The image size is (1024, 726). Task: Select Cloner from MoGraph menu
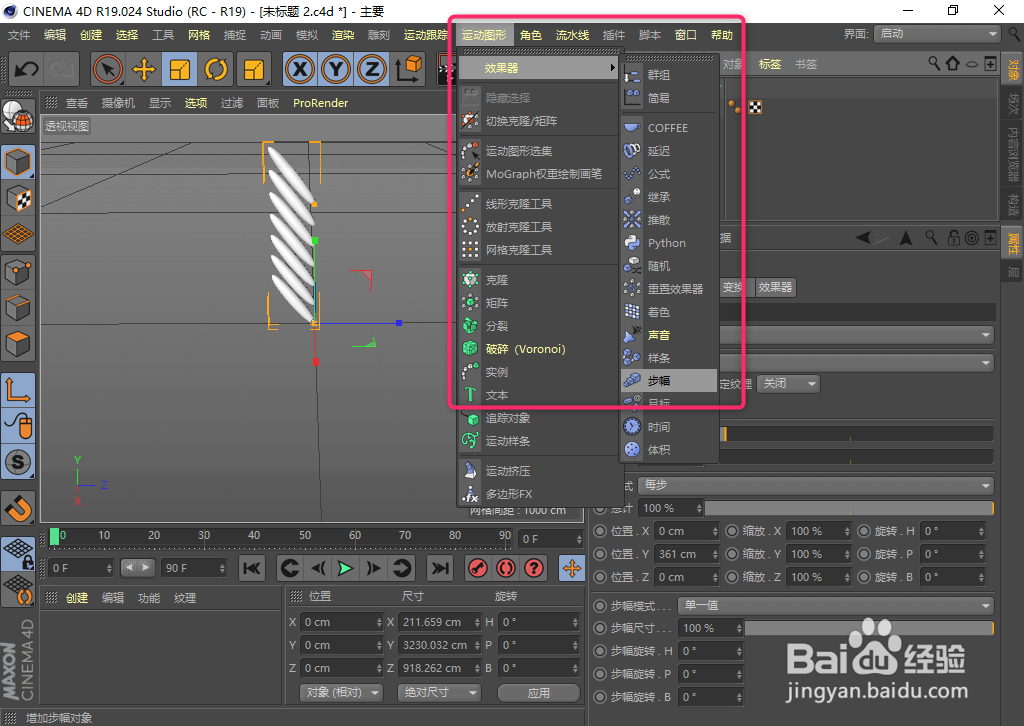click(x=538, y=280)
